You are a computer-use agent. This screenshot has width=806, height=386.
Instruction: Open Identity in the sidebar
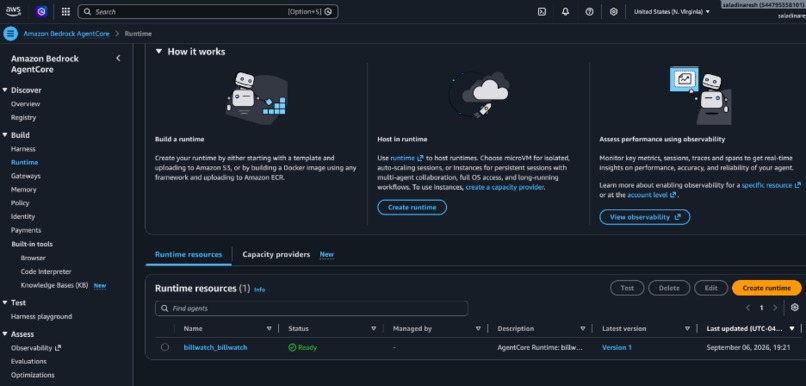(x=23, y=216)
